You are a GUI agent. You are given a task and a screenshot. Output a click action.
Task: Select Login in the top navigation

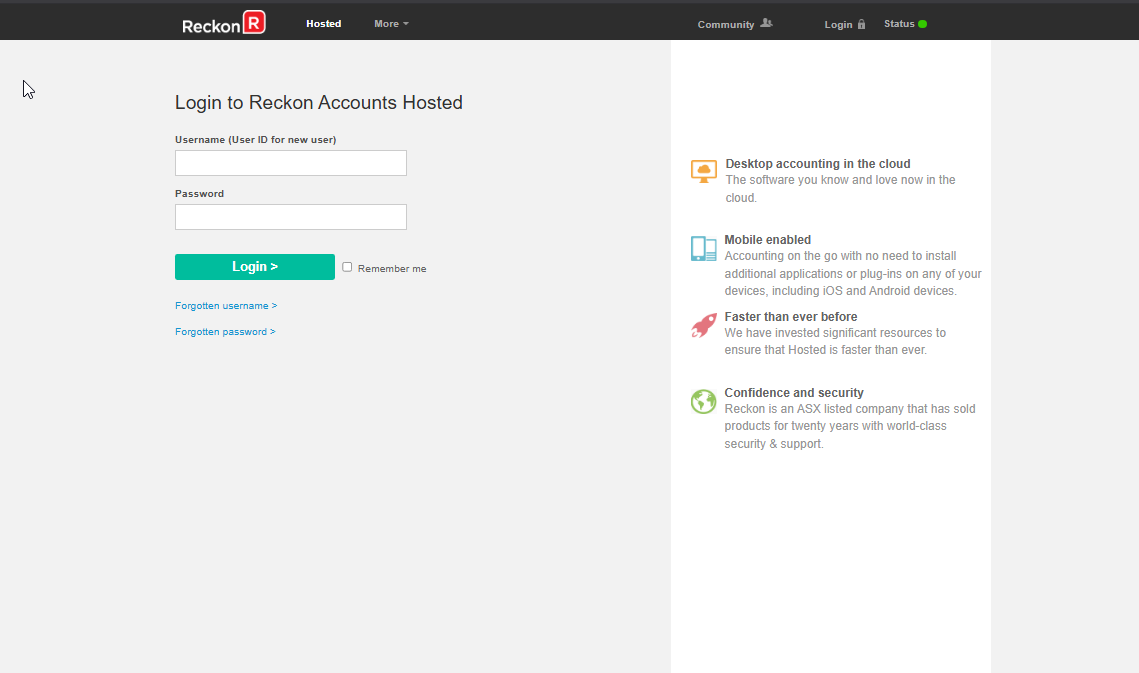pyautogui.click(x=838, y=25)
